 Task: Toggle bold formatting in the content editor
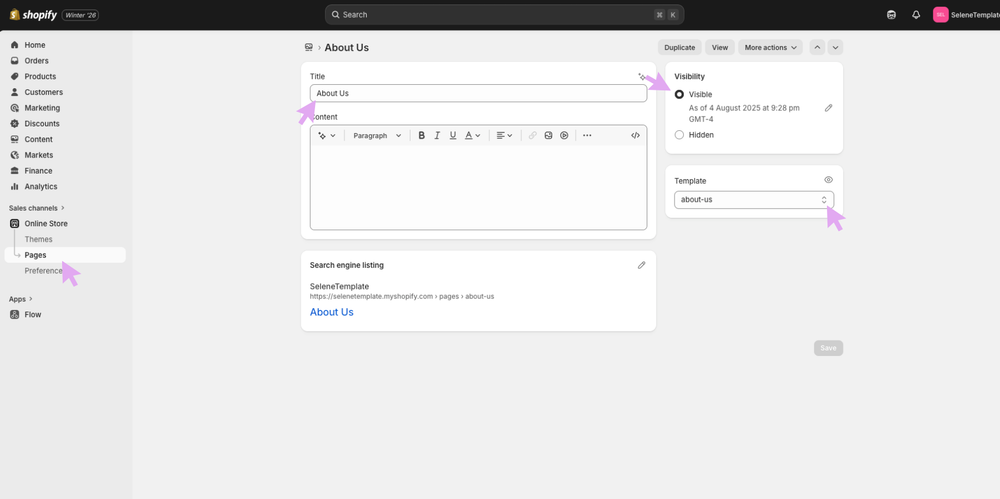click(x=422, y=136)
